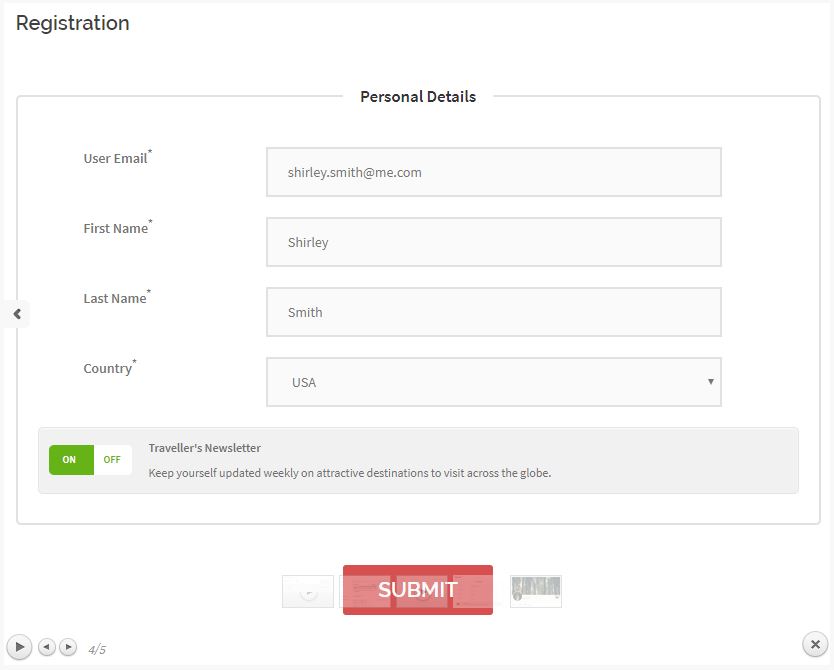Click the Personal Details section title
This screenshot has height=670, width=834.
(418, 97)
